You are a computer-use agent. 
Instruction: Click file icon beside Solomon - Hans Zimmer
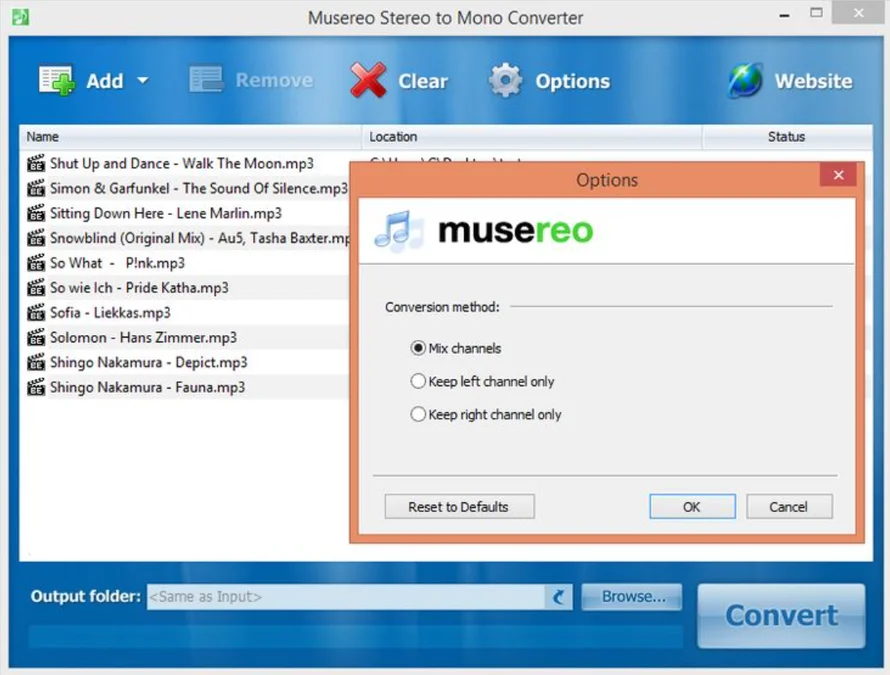[x=36, y=338]
